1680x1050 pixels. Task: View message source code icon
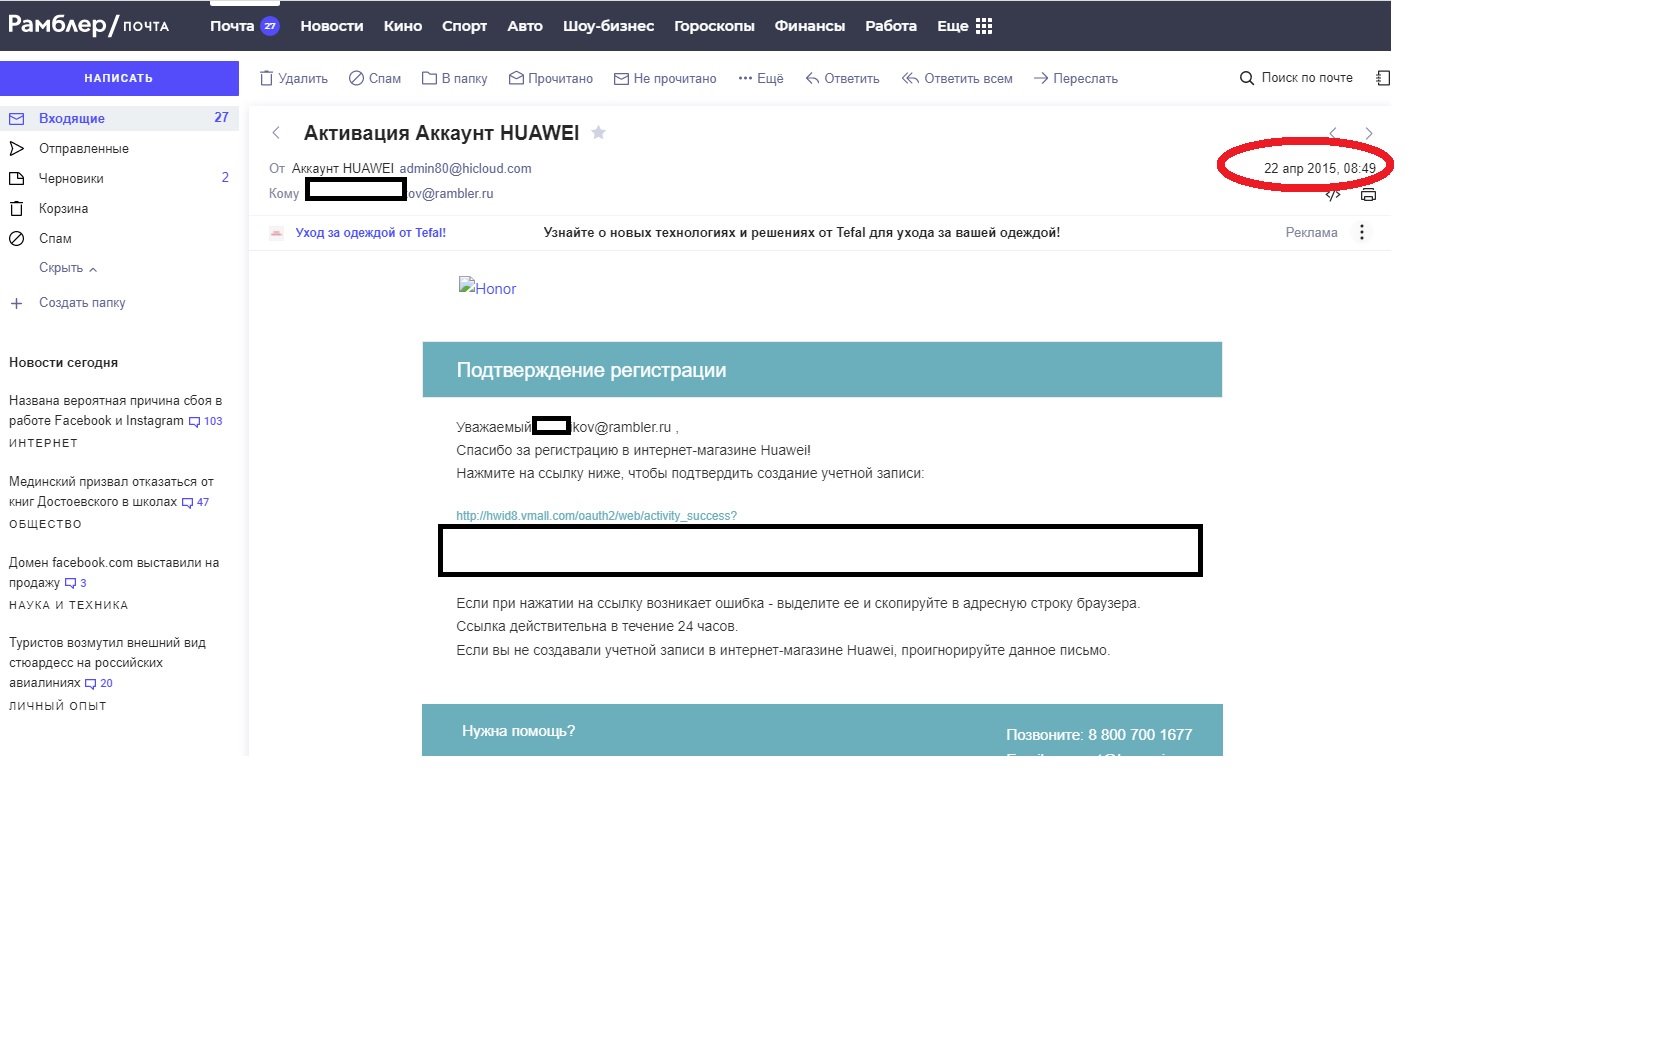[1333, 195]
